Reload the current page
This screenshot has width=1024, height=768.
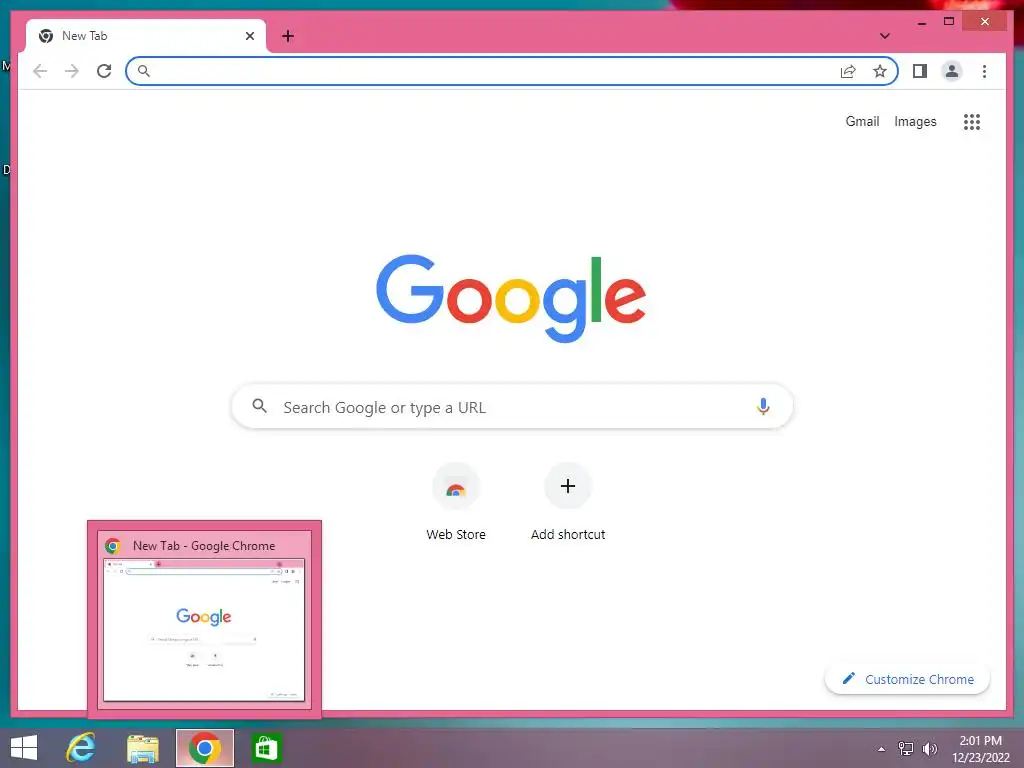(x=104, y=71)
